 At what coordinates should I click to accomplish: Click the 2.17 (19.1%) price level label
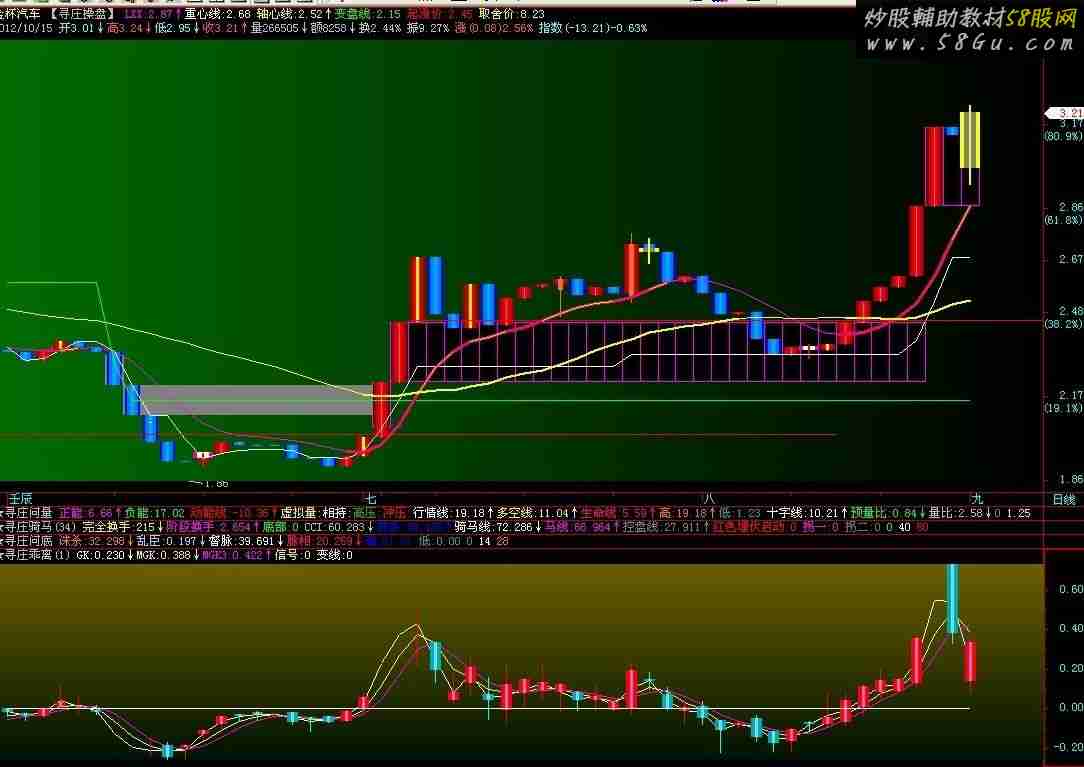(1064, 402)
